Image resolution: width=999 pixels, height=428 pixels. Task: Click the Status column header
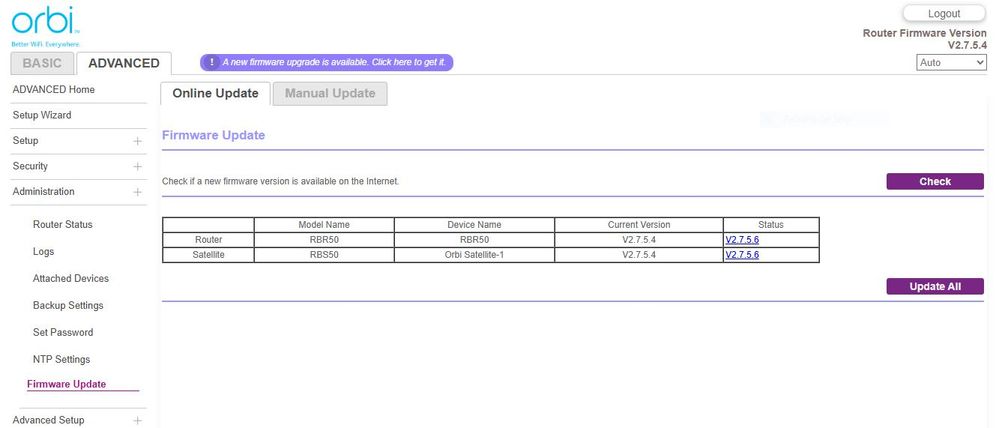pyautogui.click(x=771, y=225)
